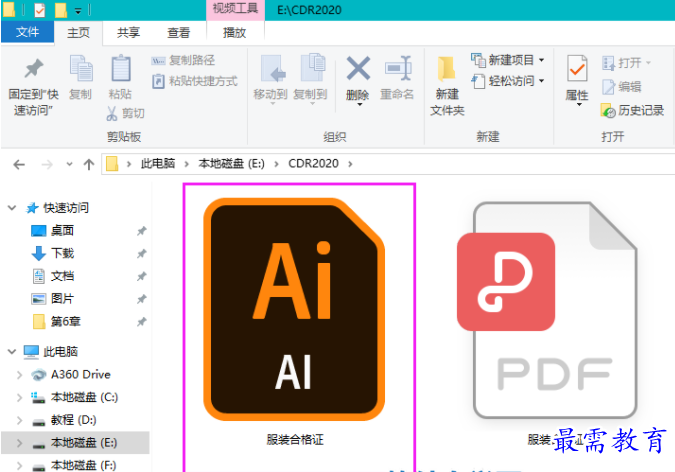This screenshot has height=472, width=675.
Task: Click the Edit (编辑) ribbon button
Action: 622,87
